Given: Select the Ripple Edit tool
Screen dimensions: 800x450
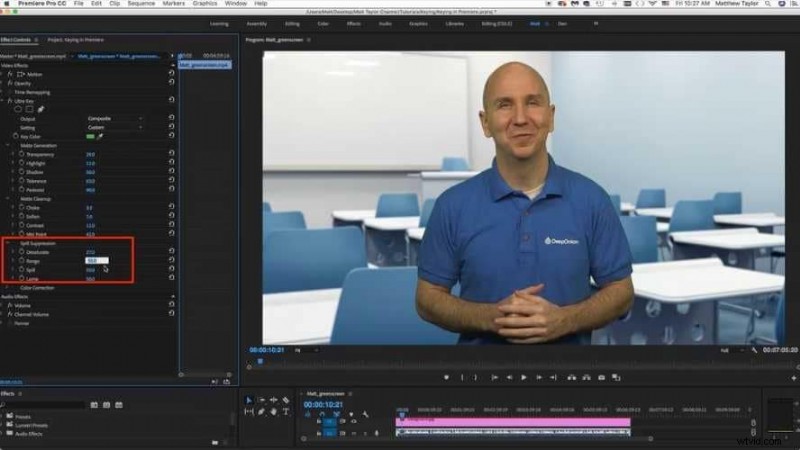Looking at the screenshot, I should 273,401.
